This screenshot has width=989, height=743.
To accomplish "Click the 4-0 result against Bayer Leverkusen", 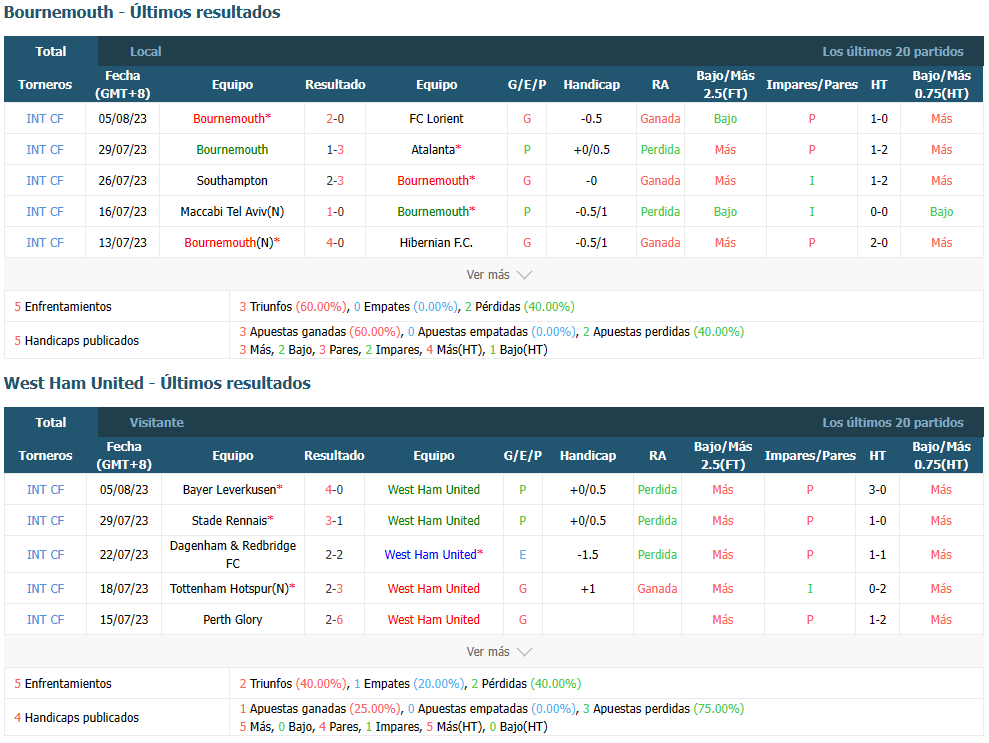I will (x=334, y=489).
